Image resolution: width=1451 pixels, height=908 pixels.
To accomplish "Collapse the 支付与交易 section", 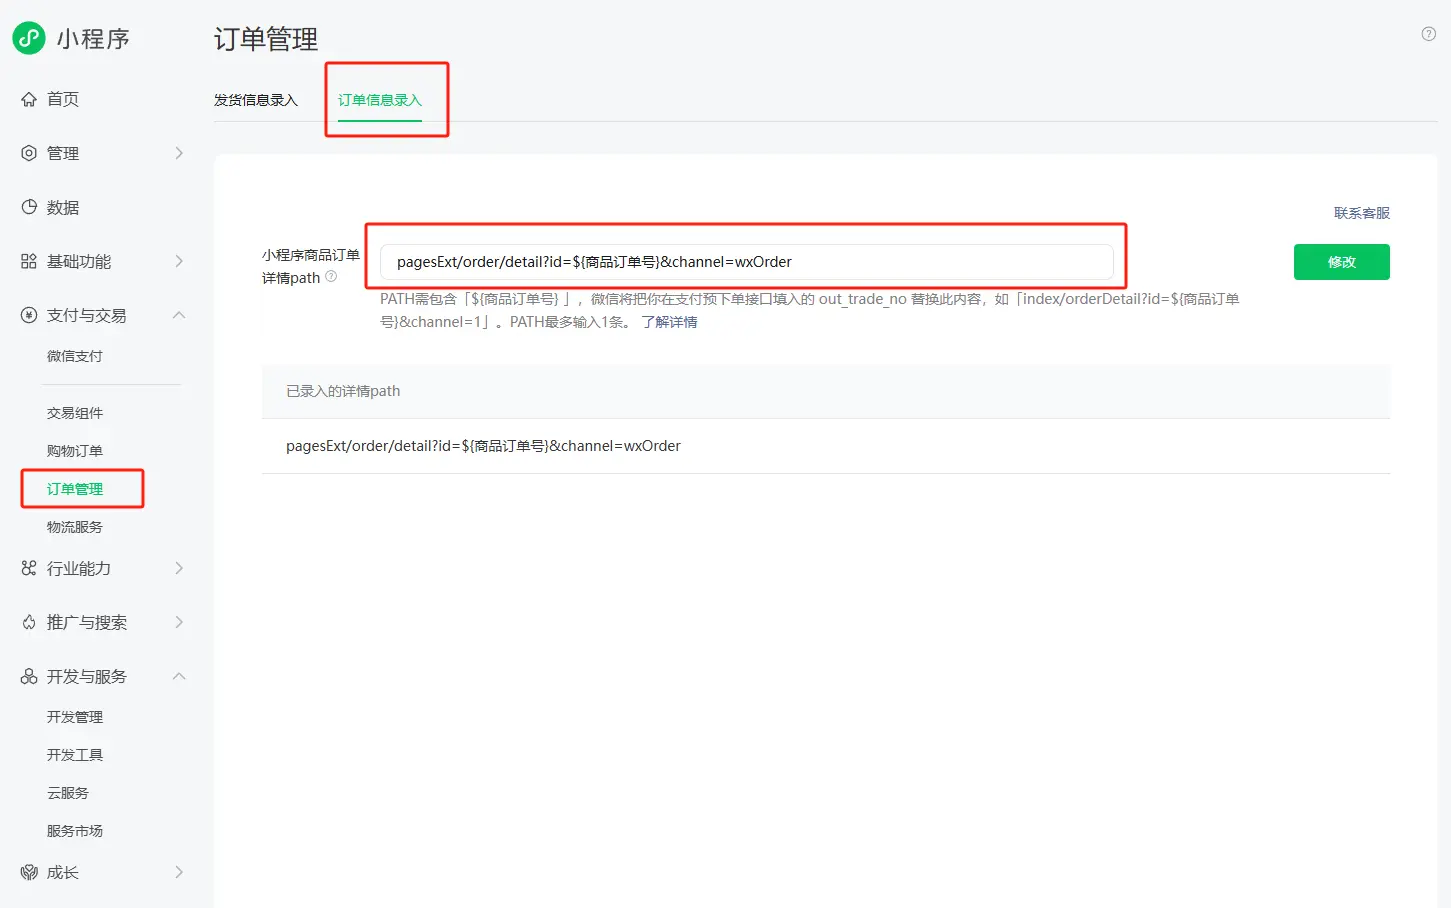I will tap(179, 315).
